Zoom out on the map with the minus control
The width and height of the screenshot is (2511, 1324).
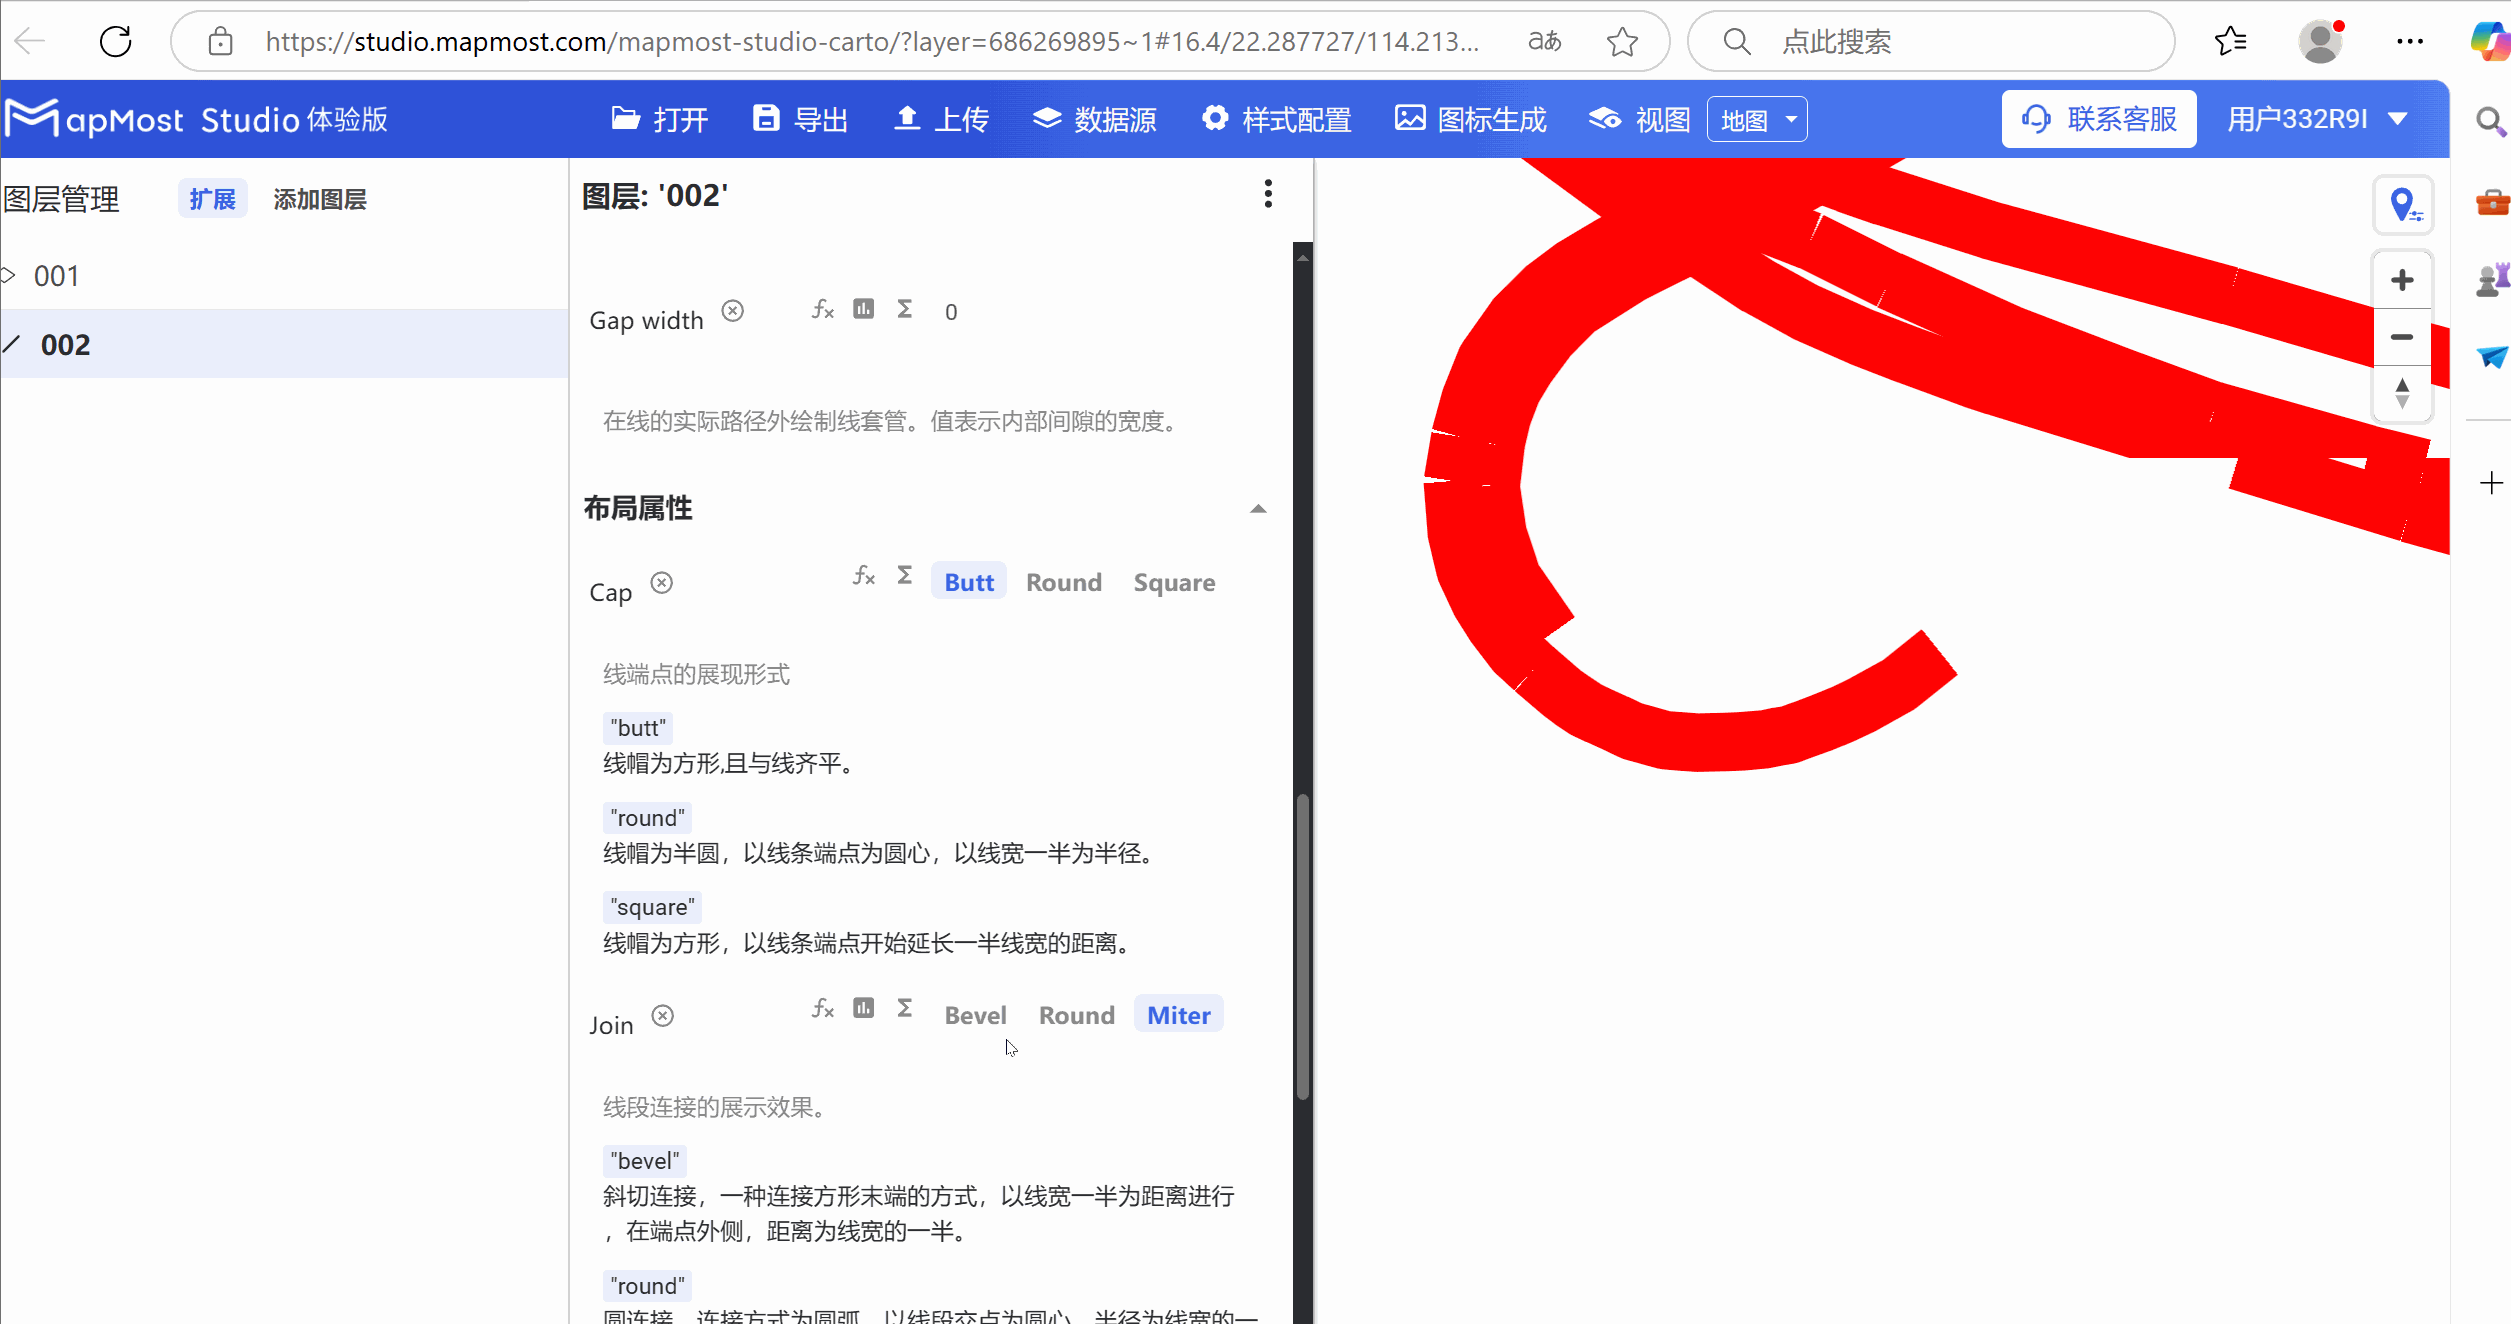(x=2402, y=336)
